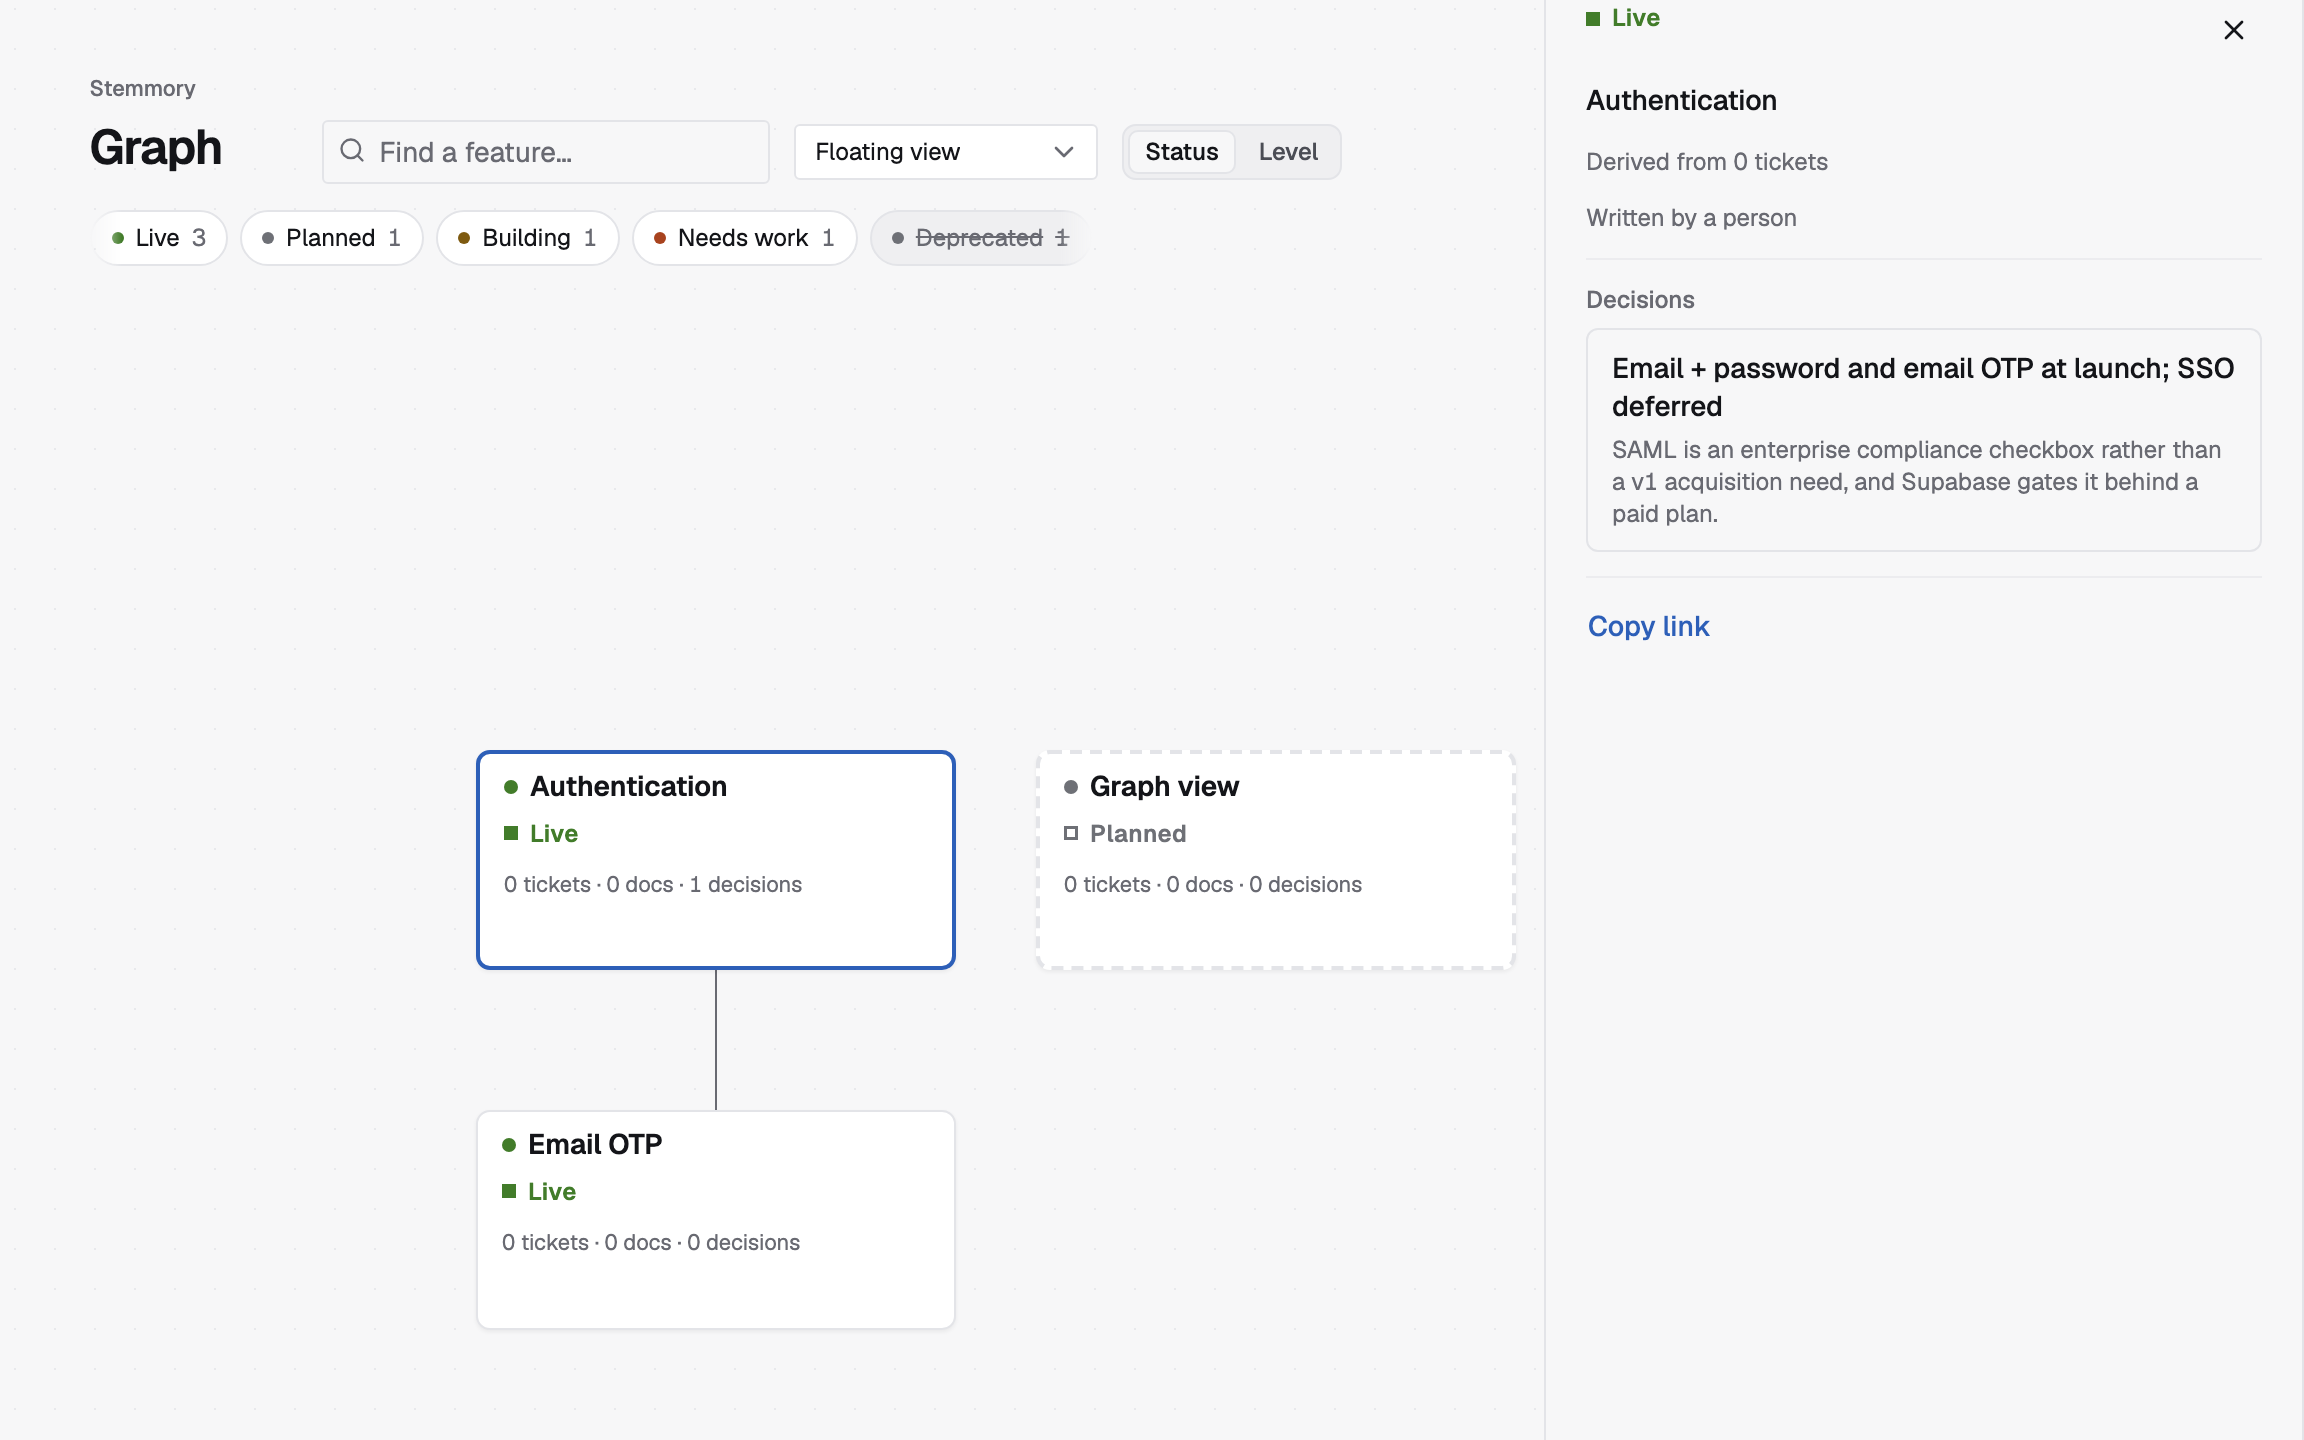The image size is (2304, 1440).
Task: Click the Graph page title
Action: coord(156,148)
